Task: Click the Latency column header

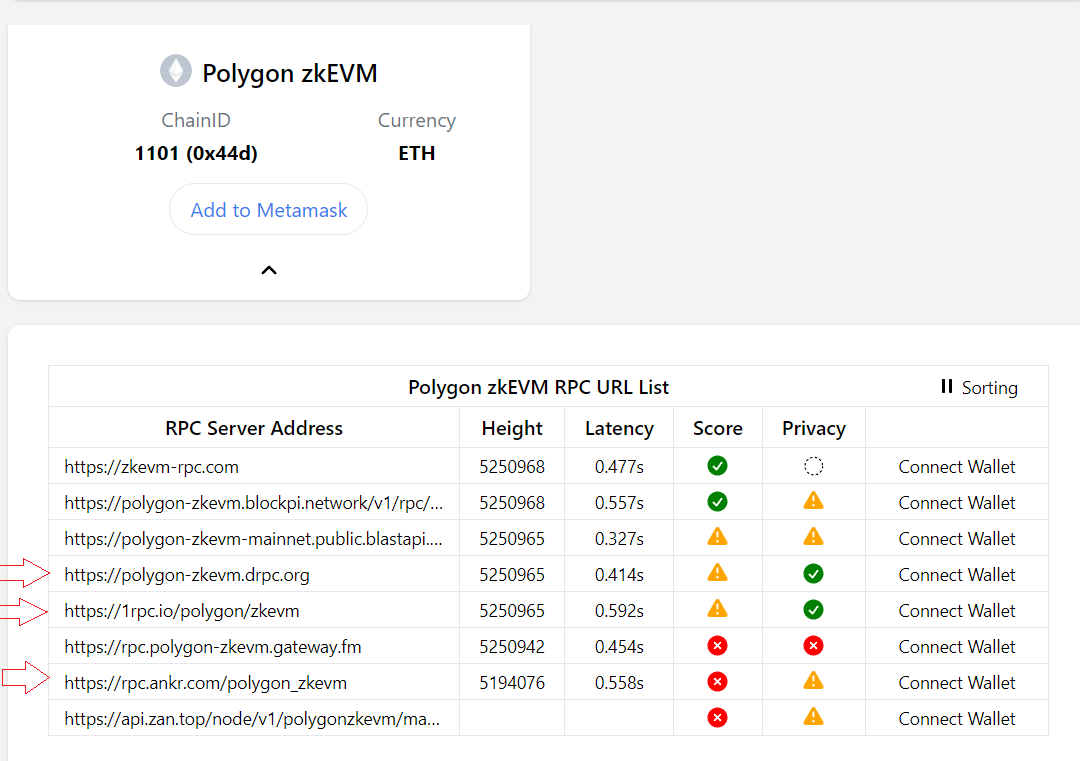Action: coord(619,428)
